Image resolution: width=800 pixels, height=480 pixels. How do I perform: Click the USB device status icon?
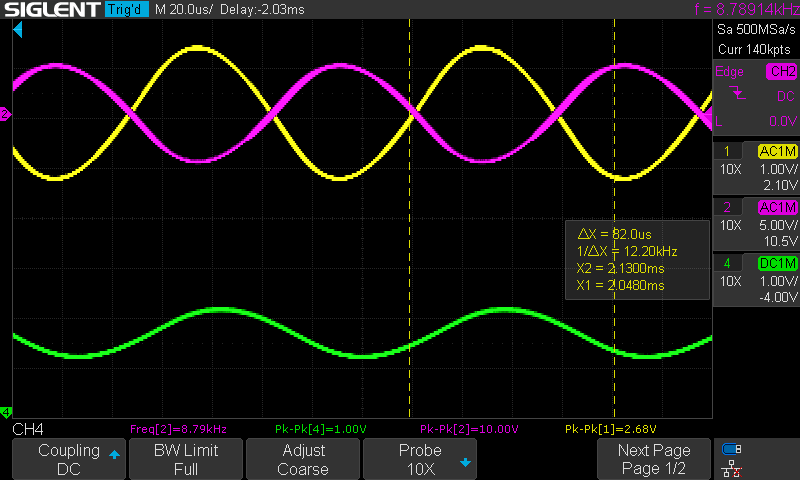pyautogui.click(x=732, y=449)
